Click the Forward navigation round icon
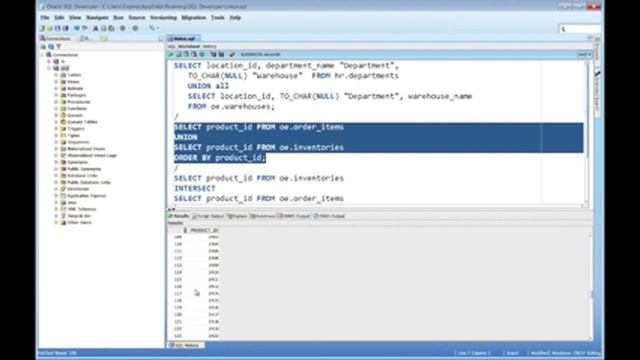 click(x=136, y=28)
